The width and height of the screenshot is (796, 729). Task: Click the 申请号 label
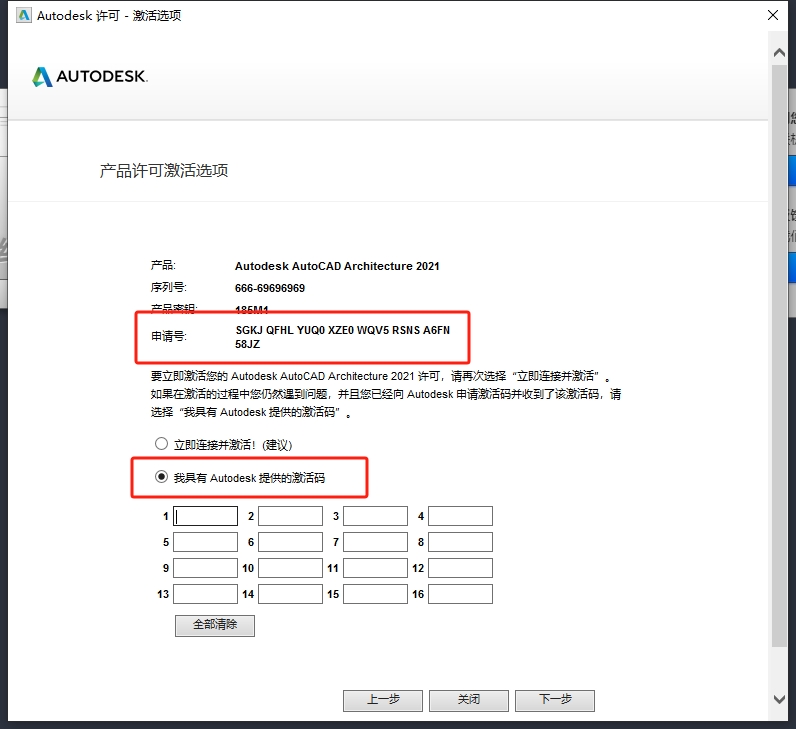pyautogui.click(x=169, y=336)
